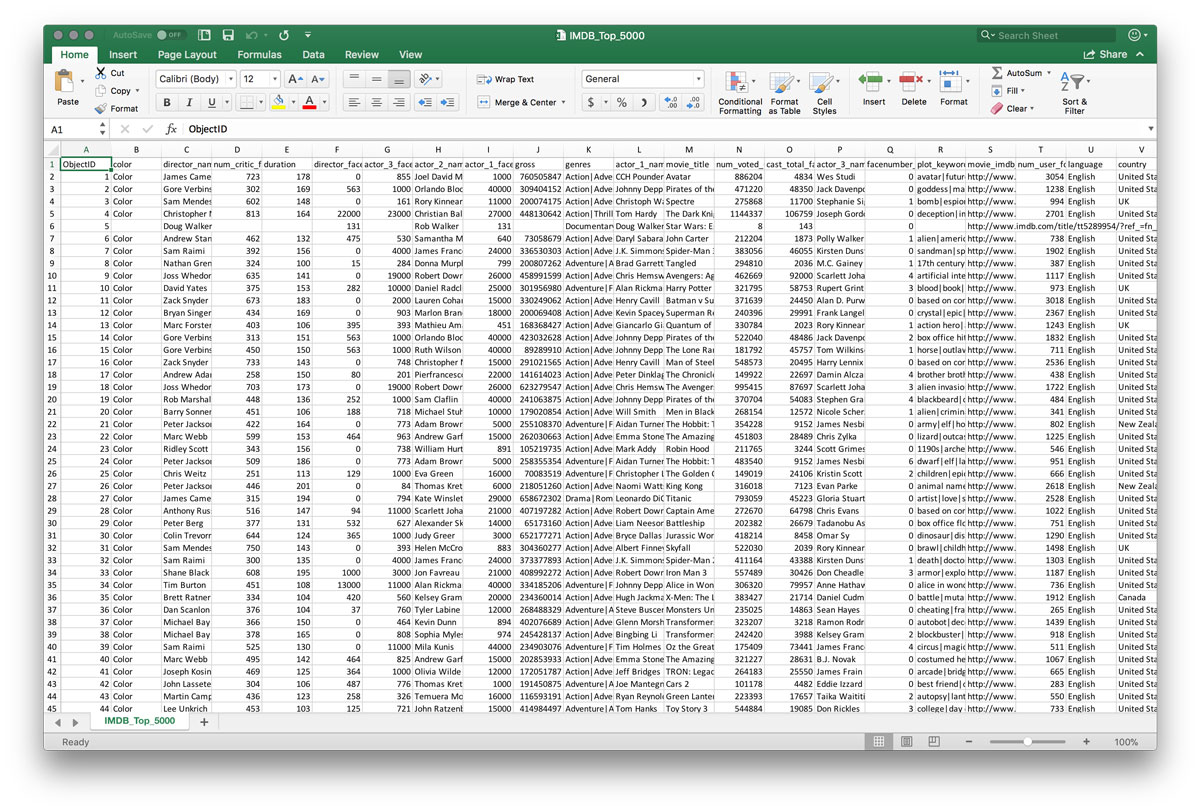Adjust the zoom slider in status bar

click(x=1028, y=742)
